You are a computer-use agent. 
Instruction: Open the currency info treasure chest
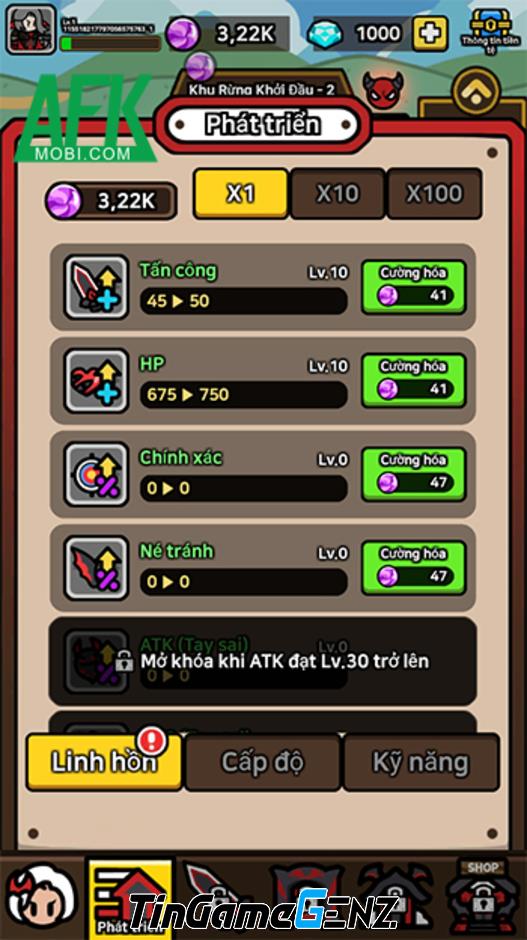coord(490,31)
